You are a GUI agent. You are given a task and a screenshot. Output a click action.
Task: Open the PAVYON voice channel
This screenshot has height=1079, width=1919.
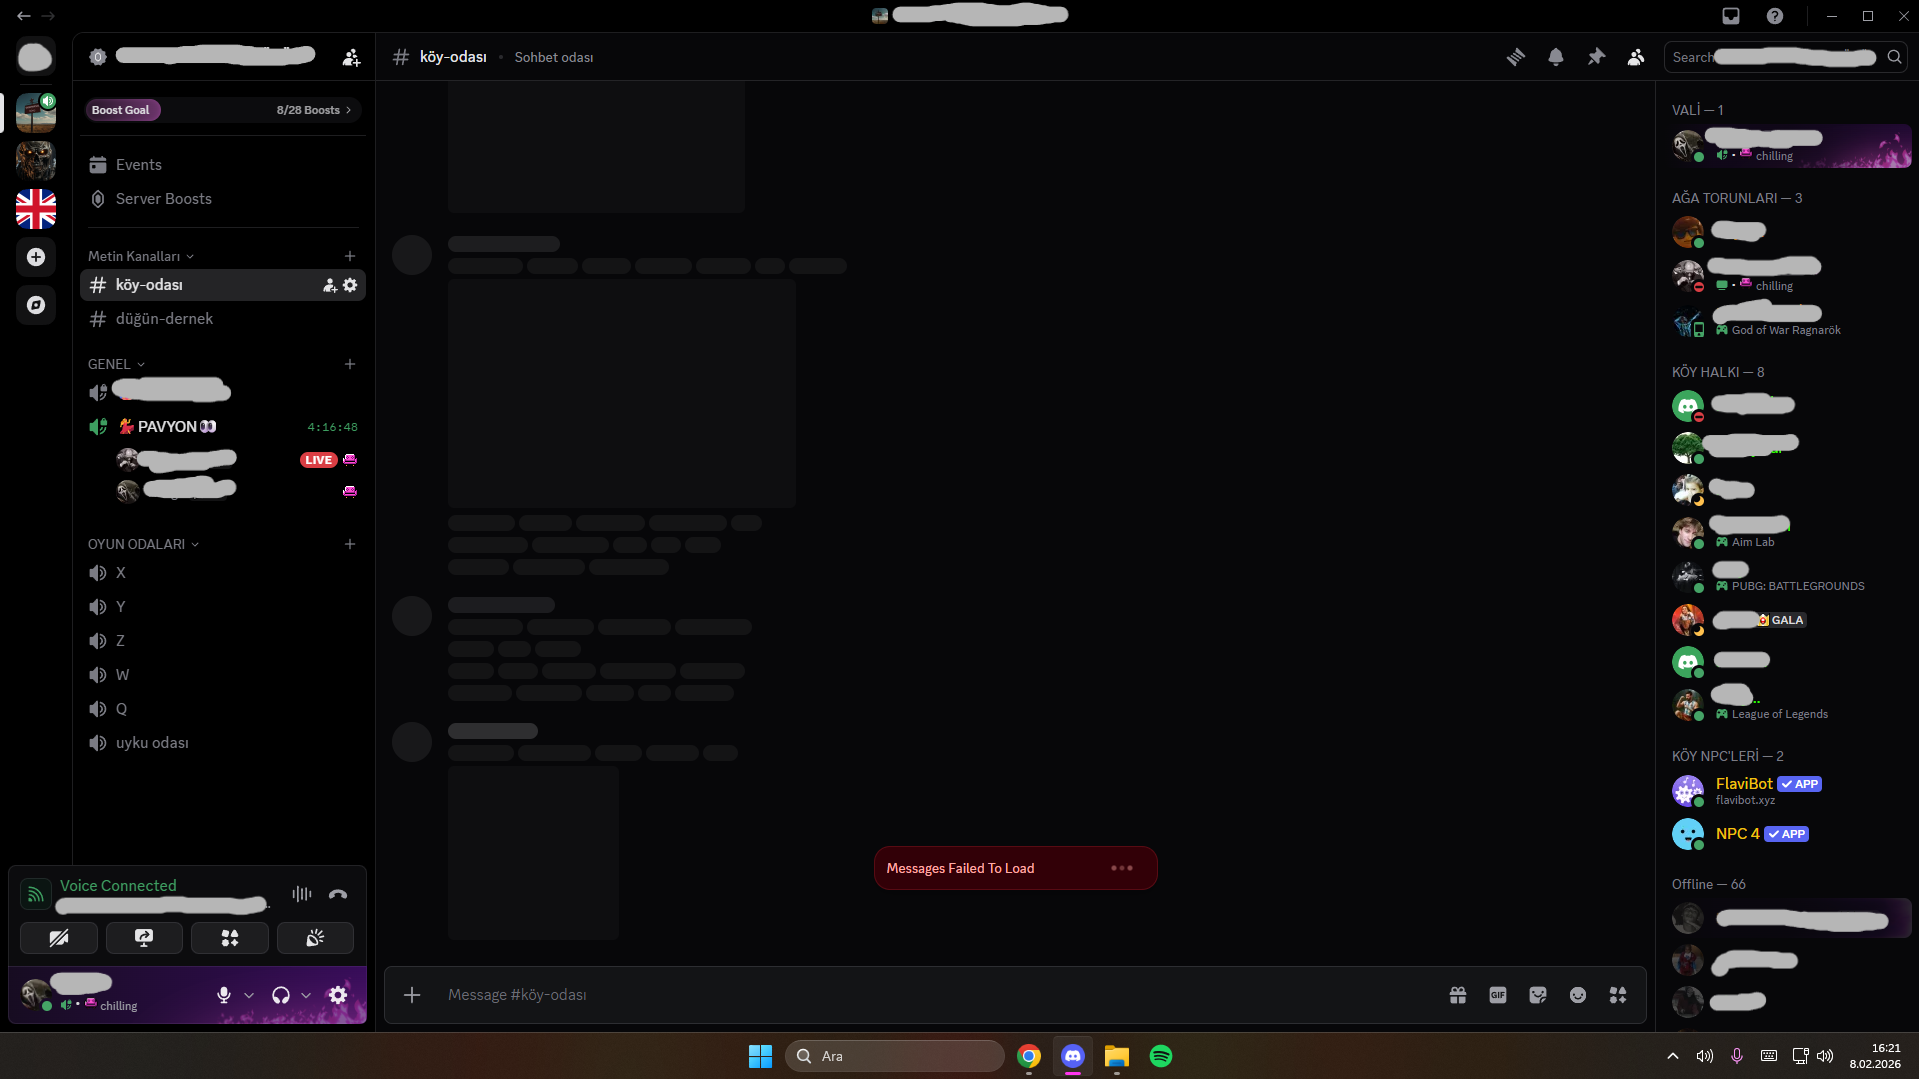[x=223, y=427]
